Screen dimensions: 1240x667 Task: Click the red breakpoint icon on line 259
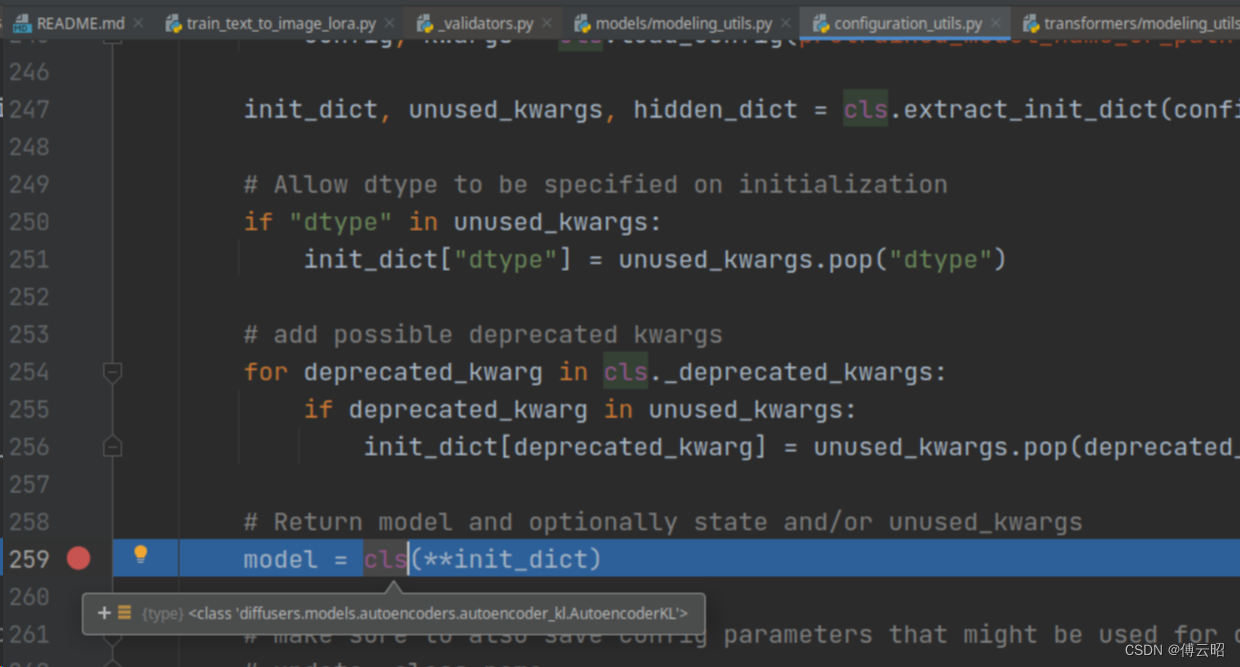point(78,559)
